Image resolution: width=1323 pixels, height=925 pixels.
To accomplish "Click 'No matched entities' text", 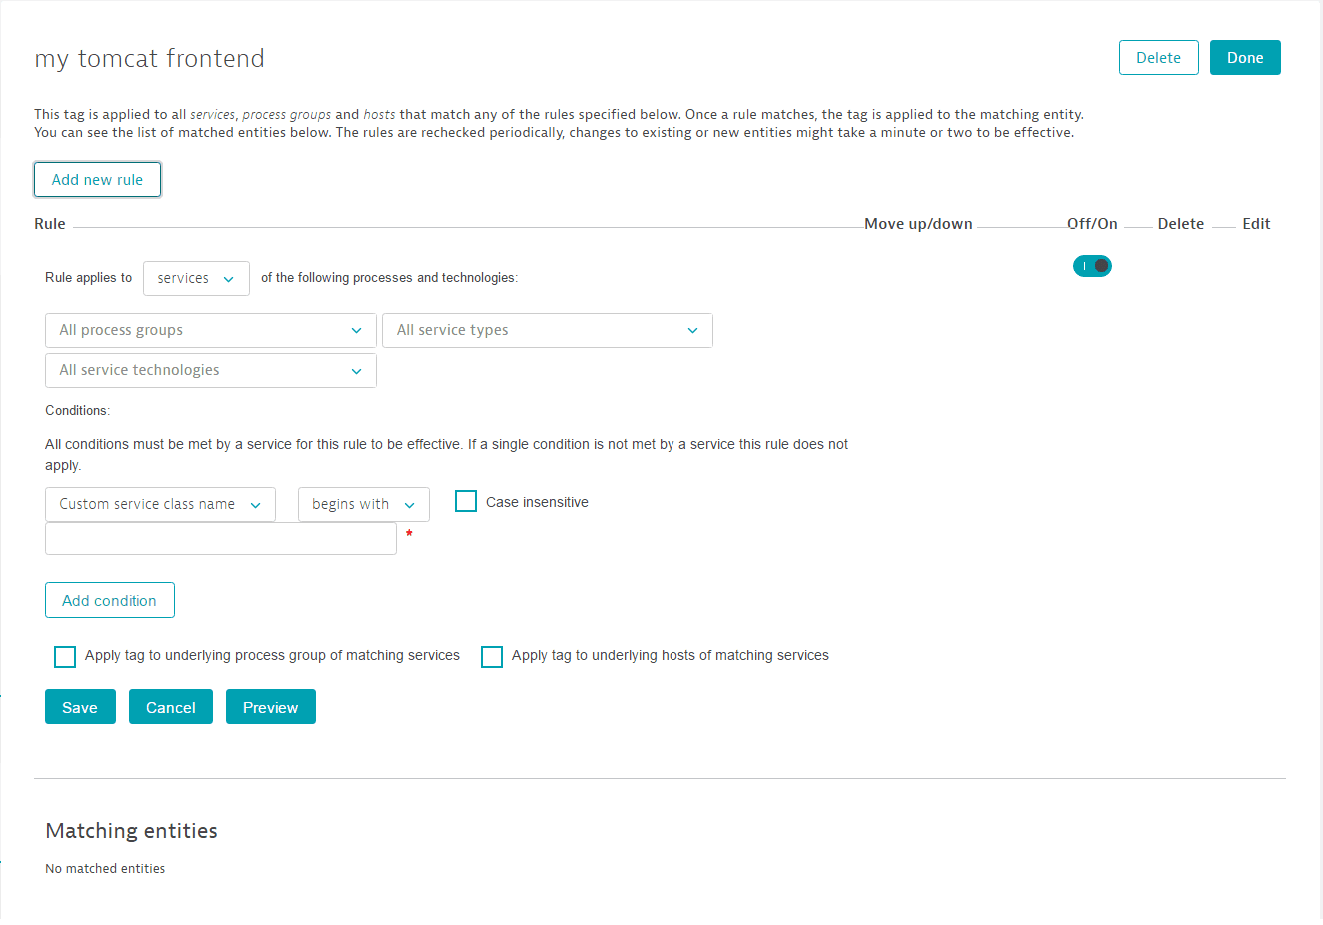I will point(105,868).
